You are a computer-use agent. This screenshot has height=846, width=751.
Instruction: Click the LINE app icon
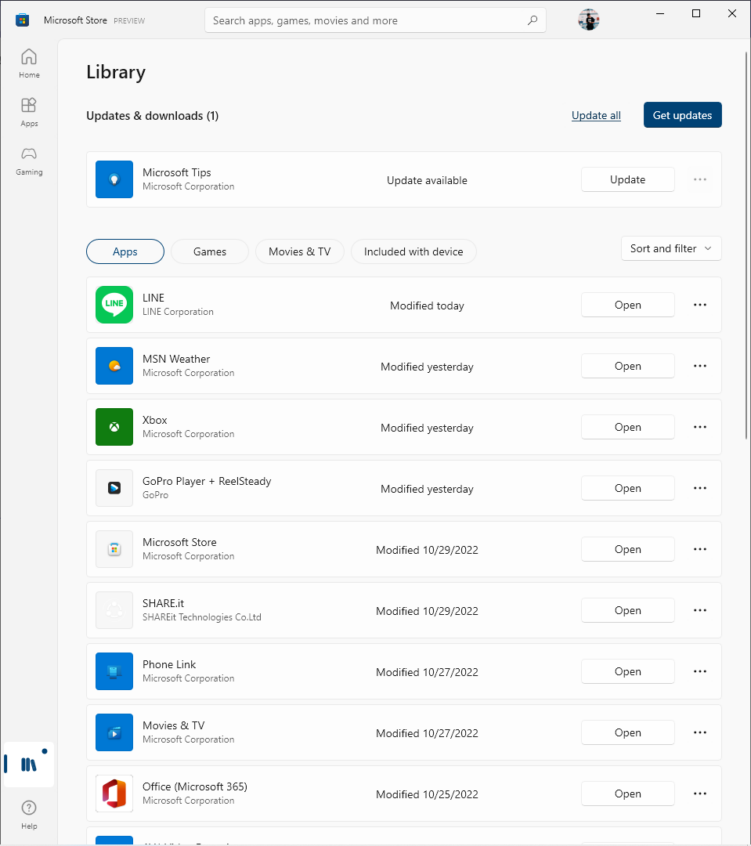(114, 305)
